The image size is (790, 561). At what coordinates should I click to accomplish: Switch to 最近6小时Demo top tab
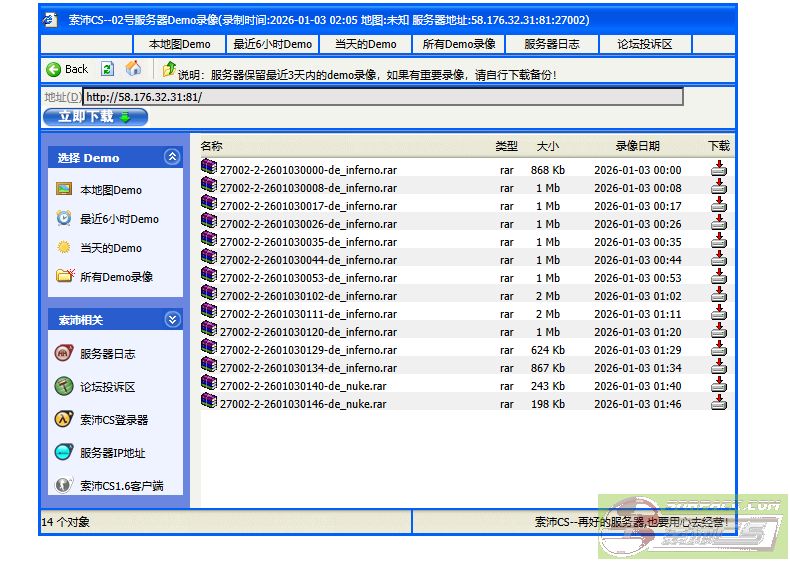(273, 44)
